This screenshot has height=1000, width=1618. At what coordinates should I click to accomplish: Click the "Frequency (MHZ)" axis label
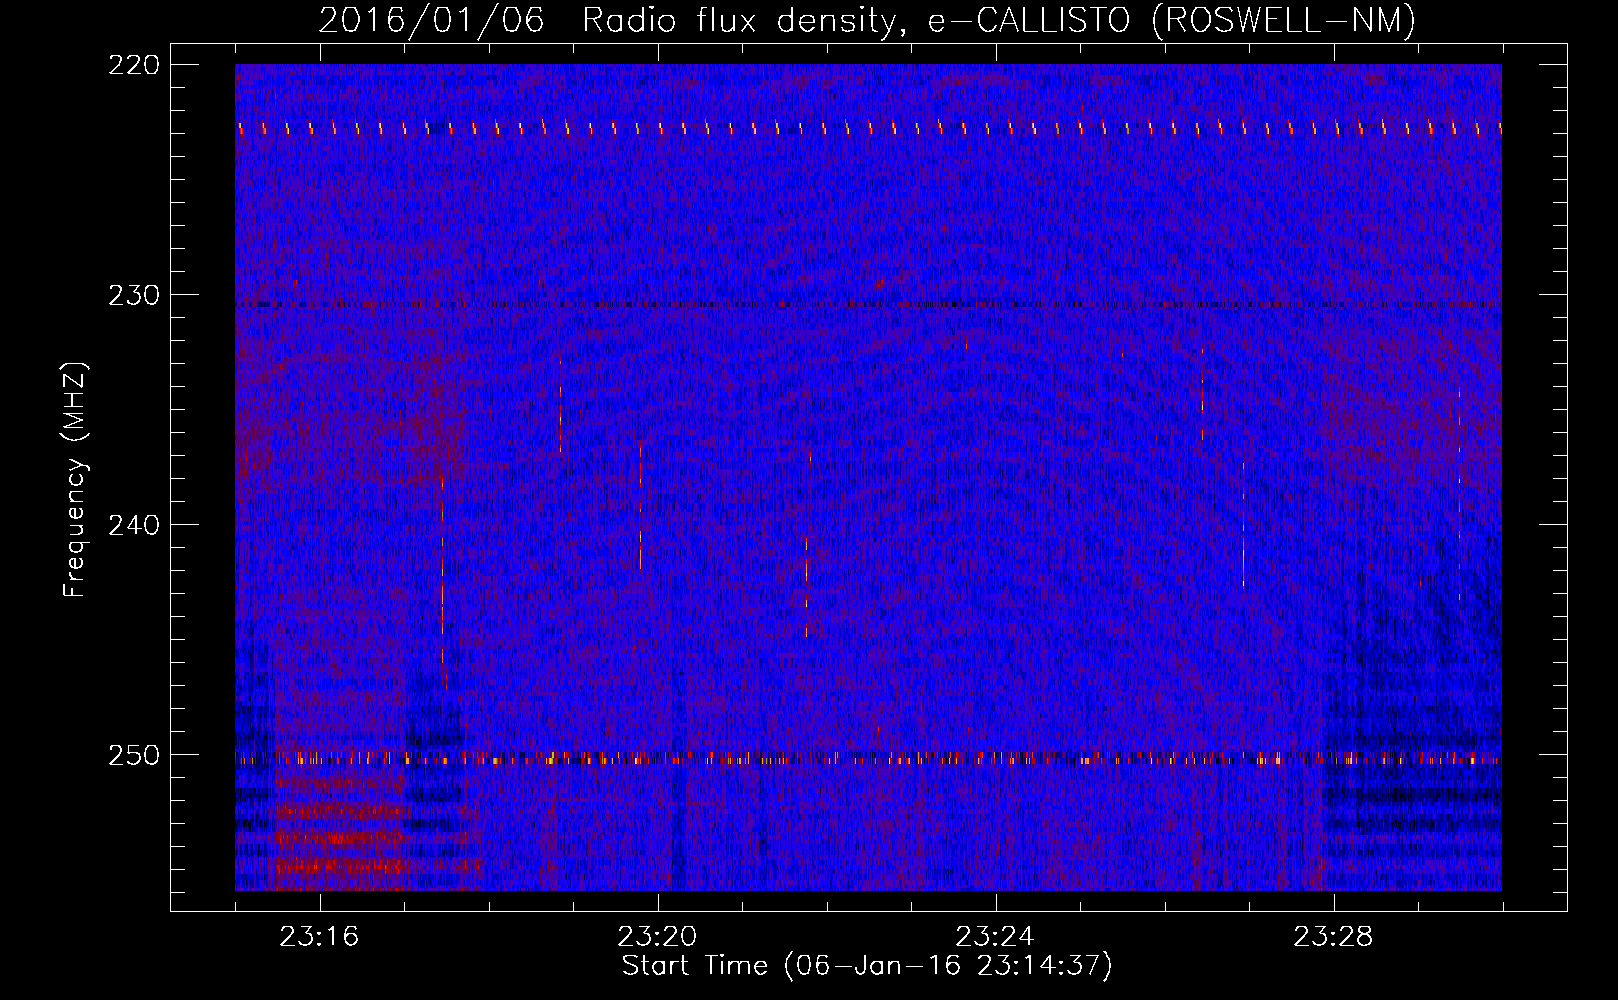click(x=75, y=480)
